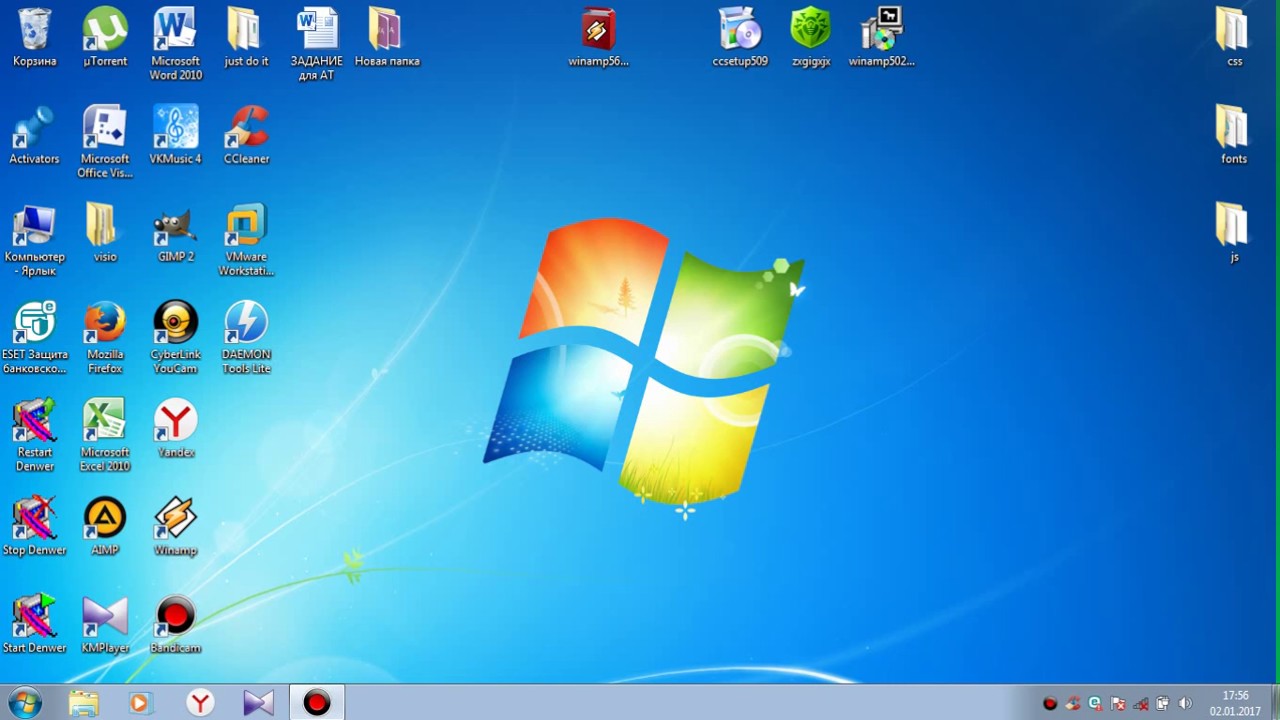
Task: Select the Activators desktop shortcut
Action: coord(34,136)
